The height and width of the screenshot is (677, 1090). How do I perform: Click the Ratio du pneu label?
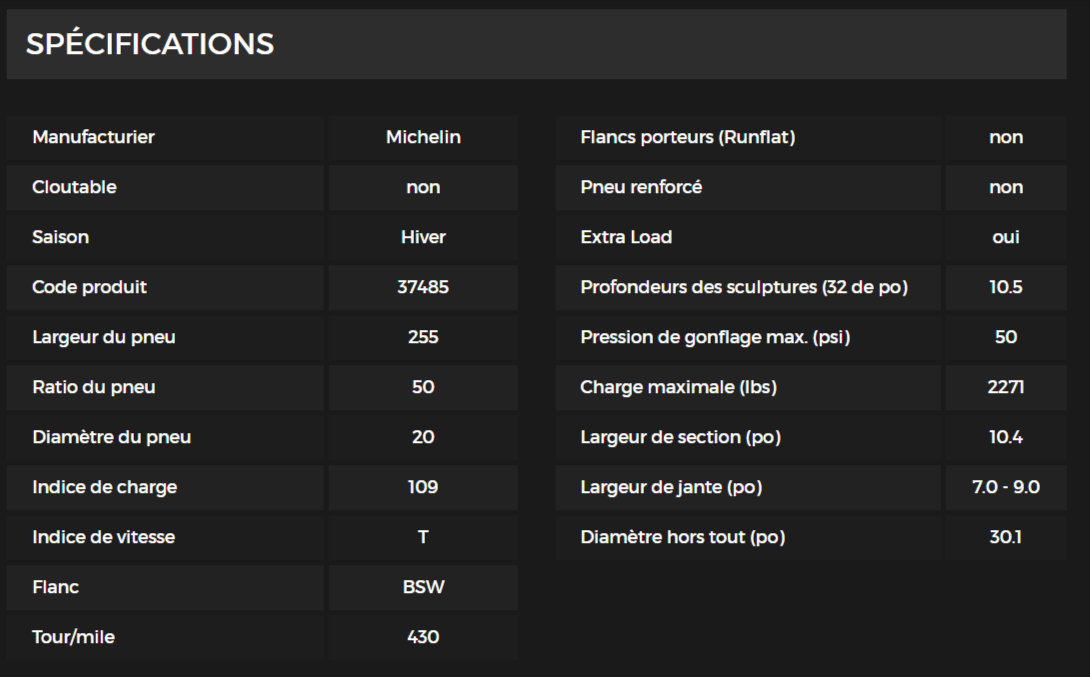94,387
